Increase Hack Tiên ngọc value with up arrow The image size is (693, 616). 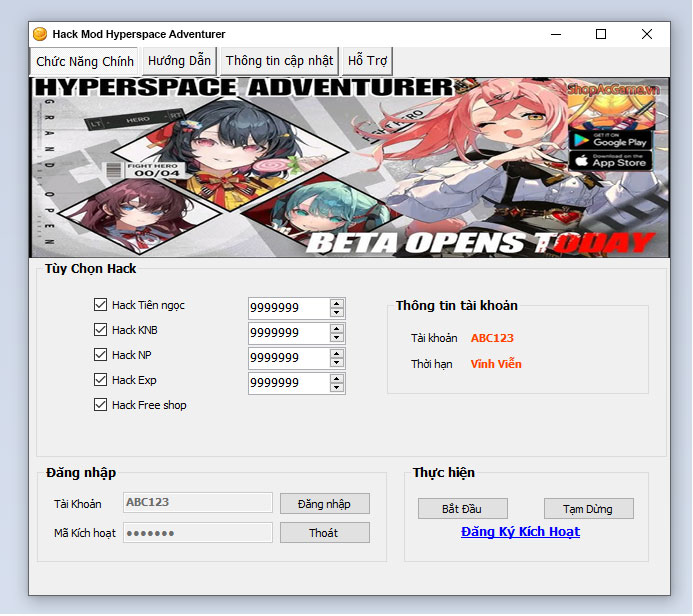337,304
